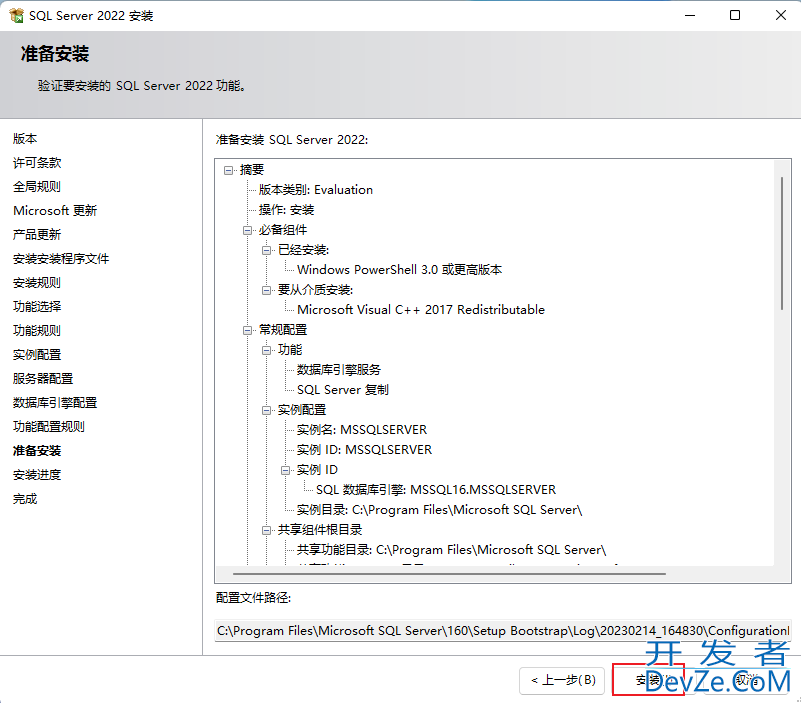Select 数据库引擎配置 step in sidebar

point(55,403)
